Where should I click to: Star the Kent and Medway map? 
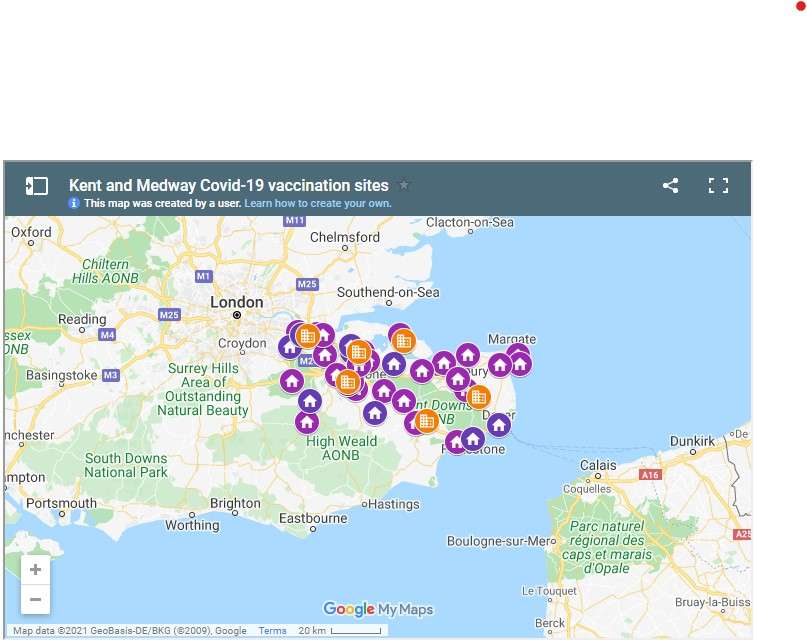click(x=404, y=185)
